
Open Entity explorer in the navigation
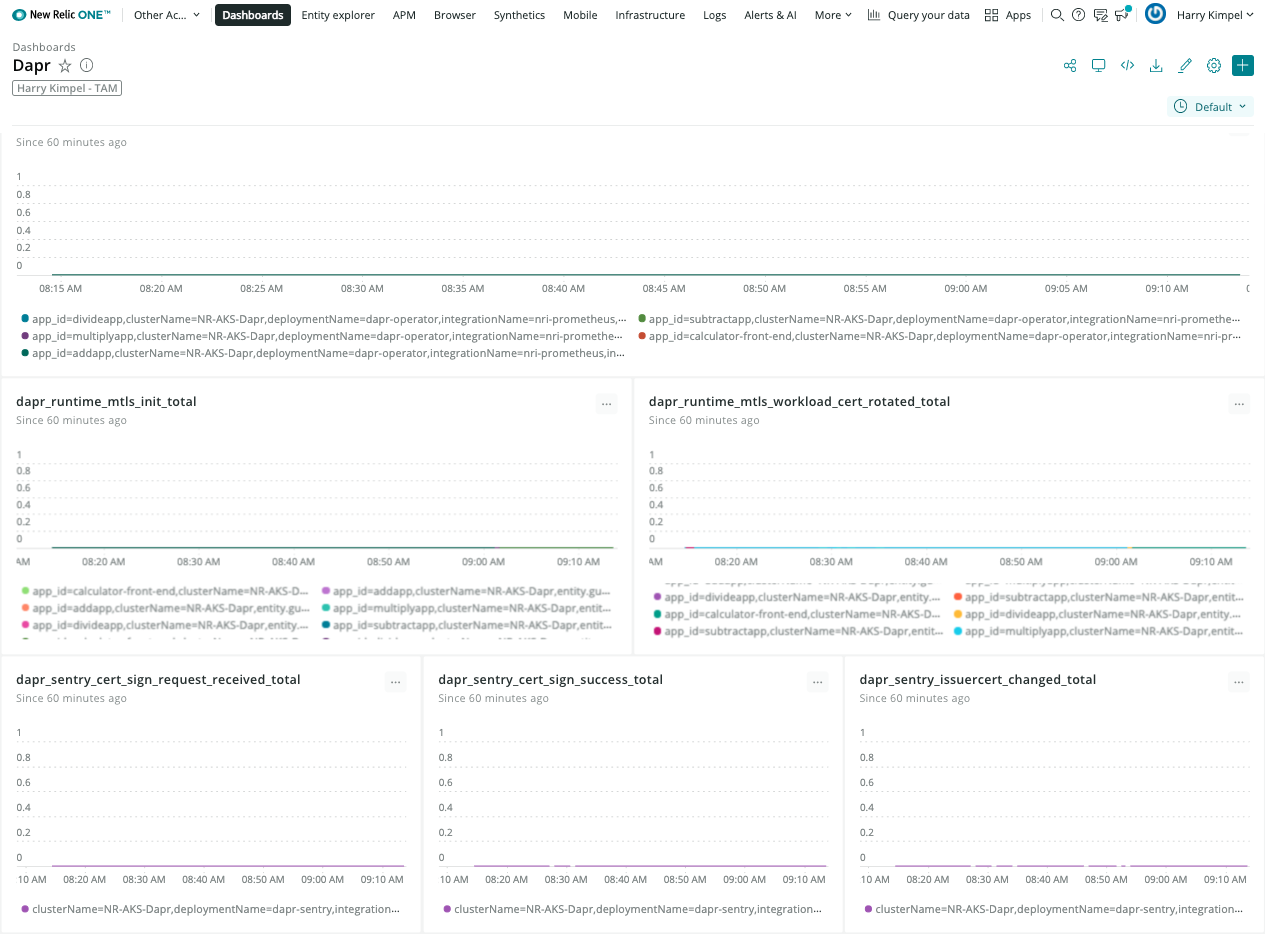coord(338,15)
